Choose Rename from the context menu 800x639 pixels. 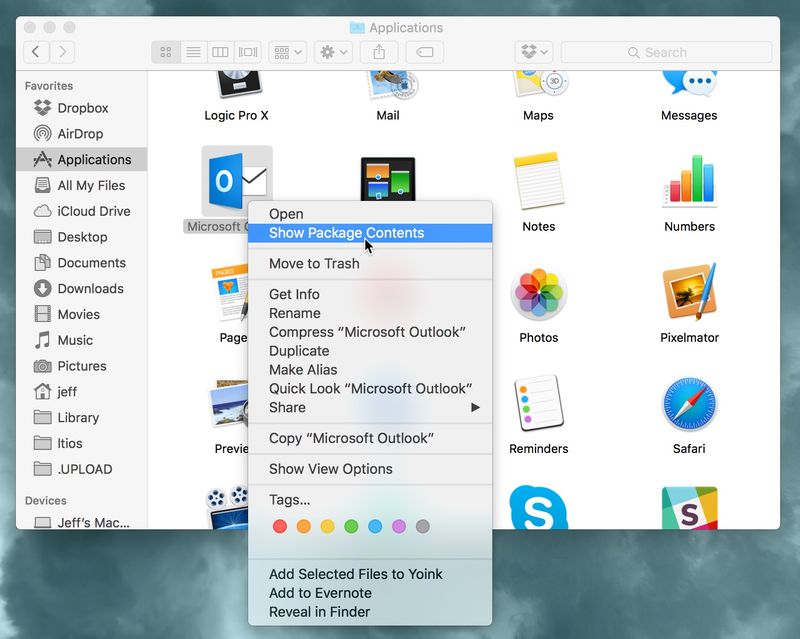tap(370, 313)
